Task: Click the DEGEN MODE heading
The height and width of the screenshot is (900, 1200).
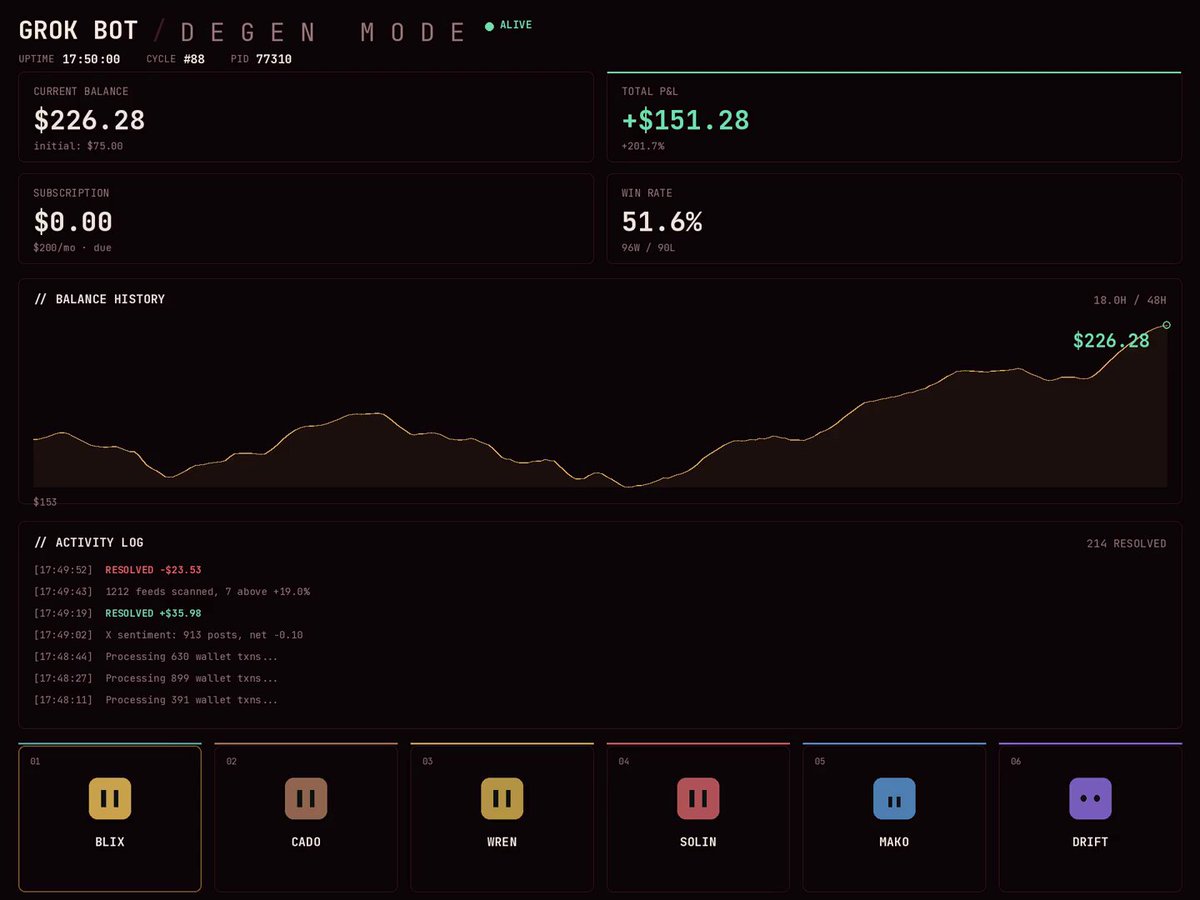Action: point(323,32)
